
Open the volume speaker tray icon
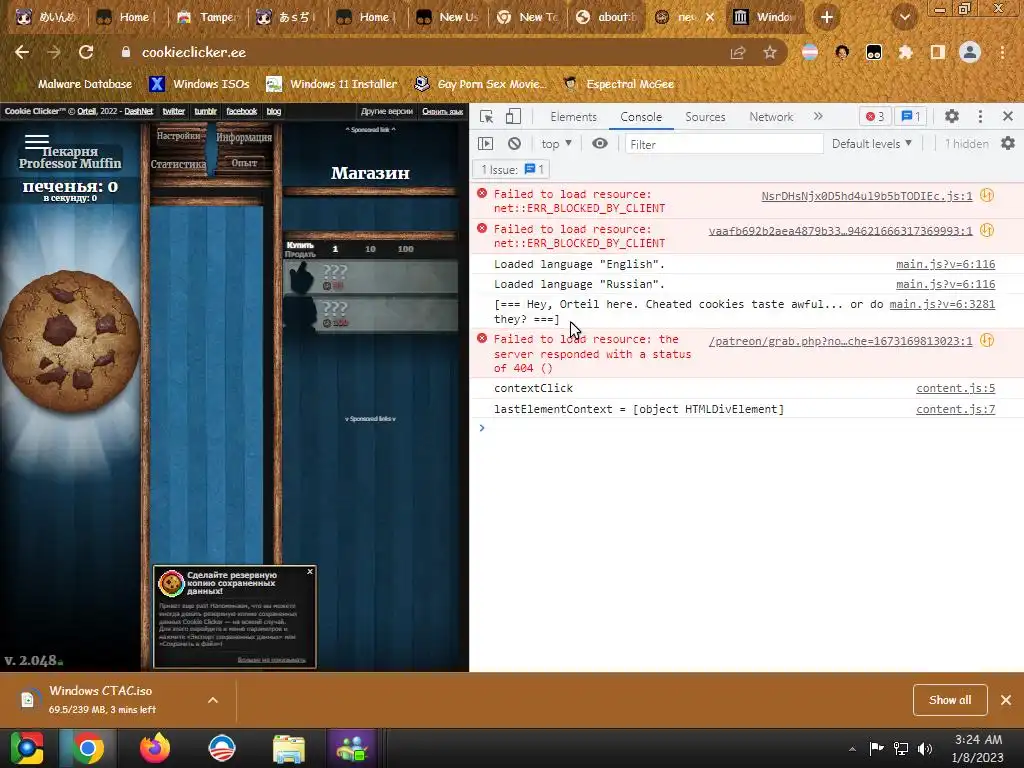point(925,748)
